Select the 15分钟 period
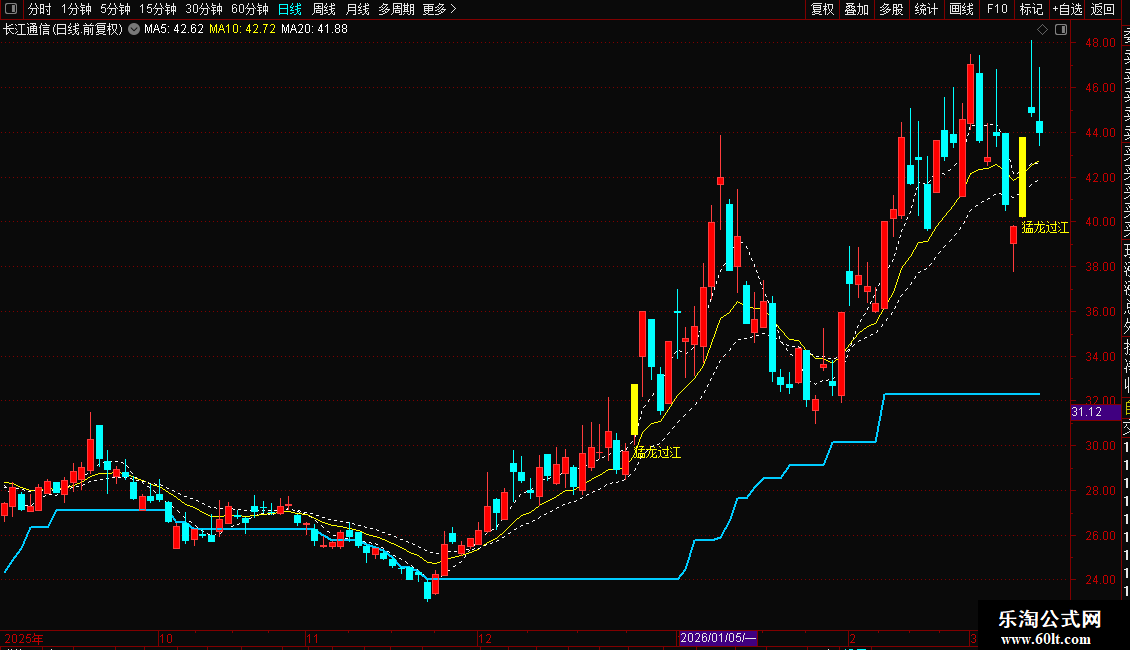The height and width of the screenshot is (650, 1130). [x=158, y=9]
